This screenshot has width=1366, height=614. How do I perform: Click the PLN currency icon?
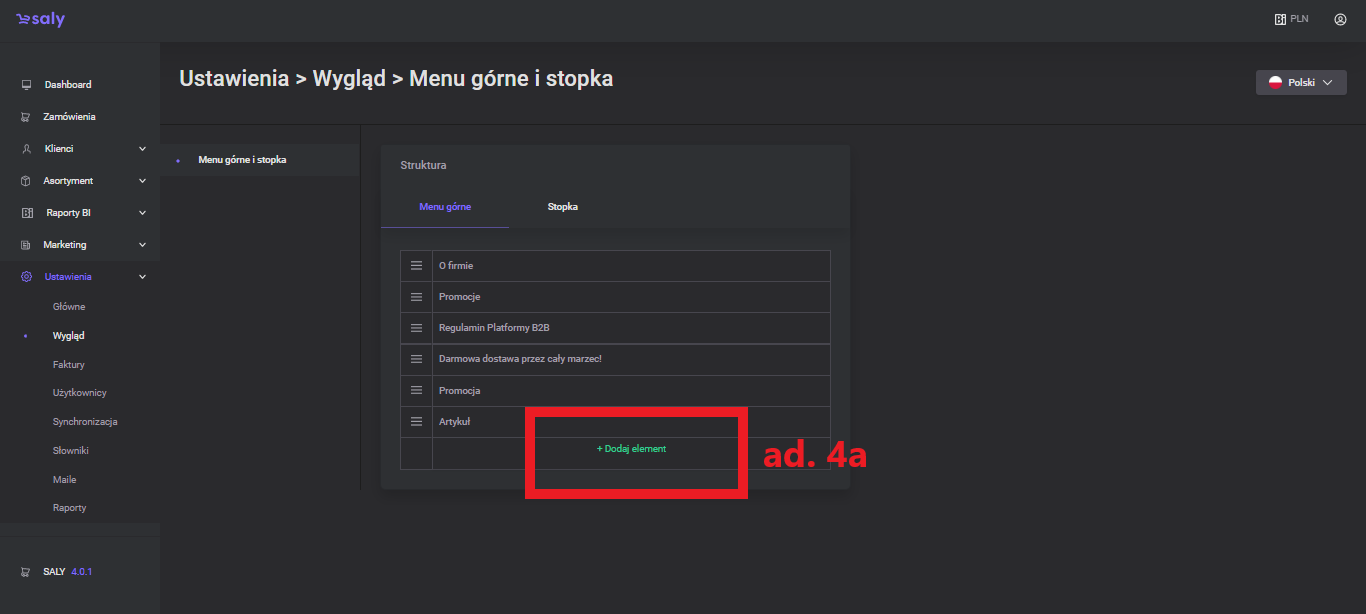pyautogui.click(x=1280, y=19)
